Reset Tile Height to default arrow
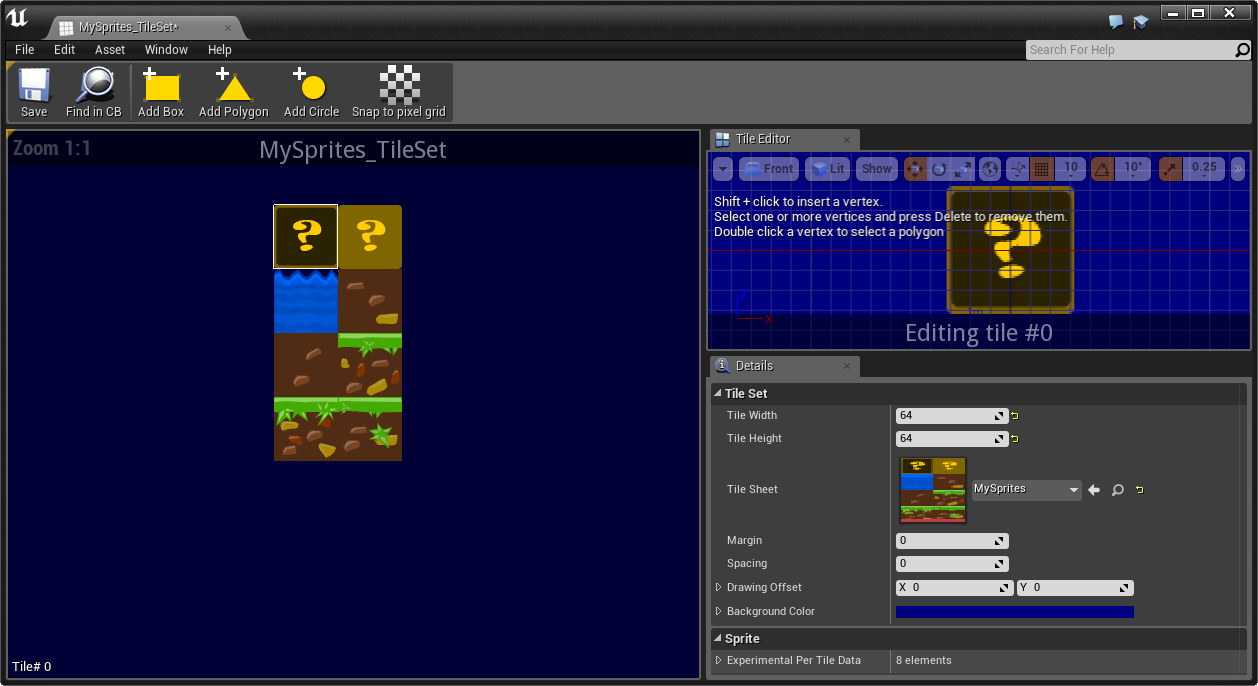Image resolution: width=1258 pixels, height=686 pixels. (x=1015, y=438)
